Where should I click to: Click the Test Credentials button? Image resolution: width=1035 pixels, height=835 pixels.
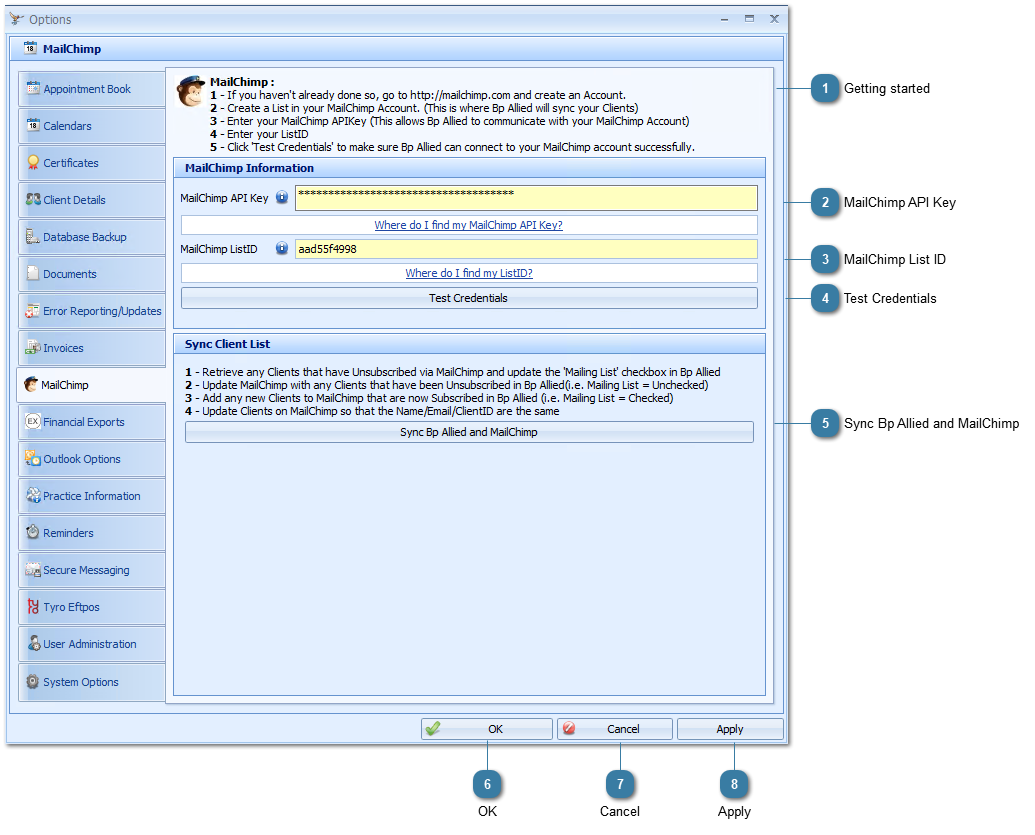[x=469, y=298]
